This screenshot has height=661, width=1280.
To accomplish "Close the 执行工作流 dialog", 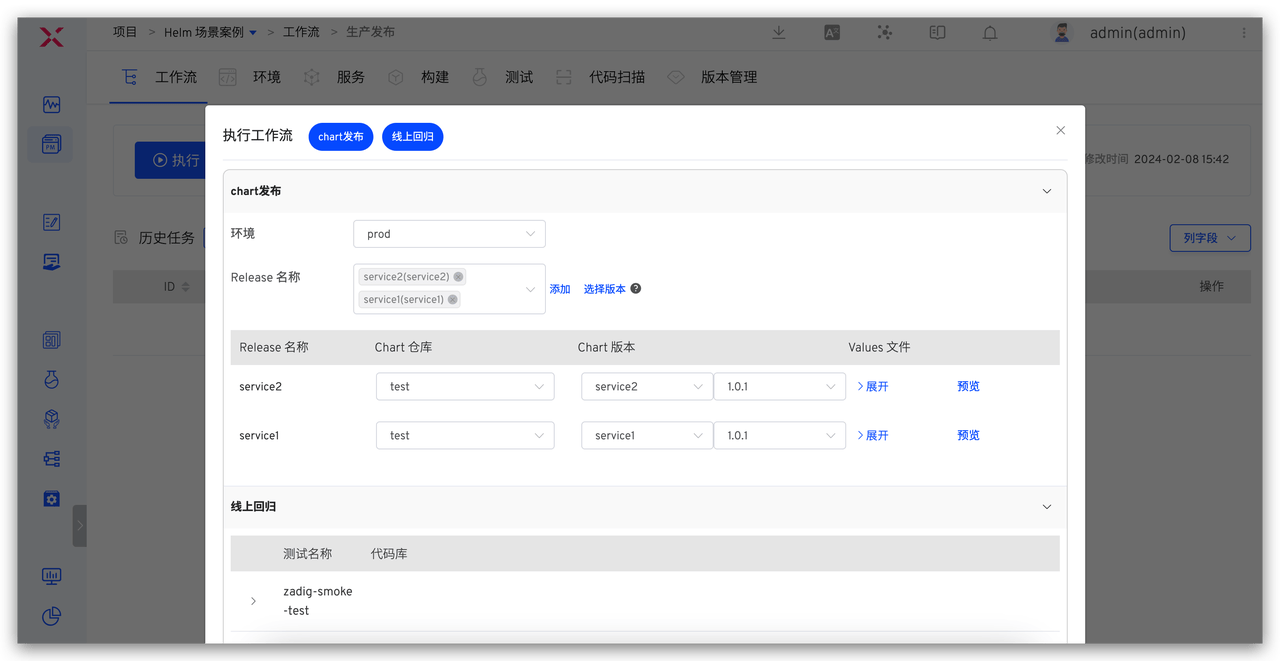I will (1060, 130).
